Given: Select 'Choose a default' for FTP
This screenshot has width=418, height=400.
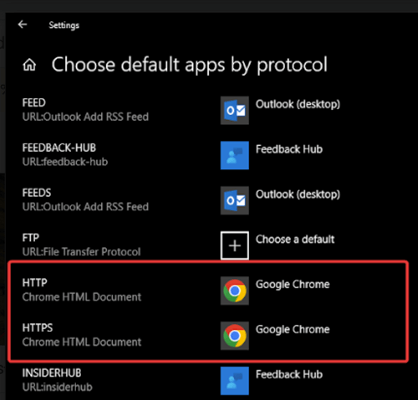Looking at the screenshot, I should point(295,239).
